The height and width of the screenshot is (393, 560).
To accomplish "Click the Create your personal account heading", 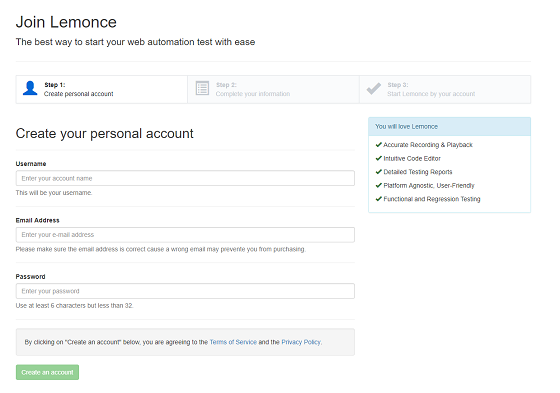I will click(x=104, y=134).
